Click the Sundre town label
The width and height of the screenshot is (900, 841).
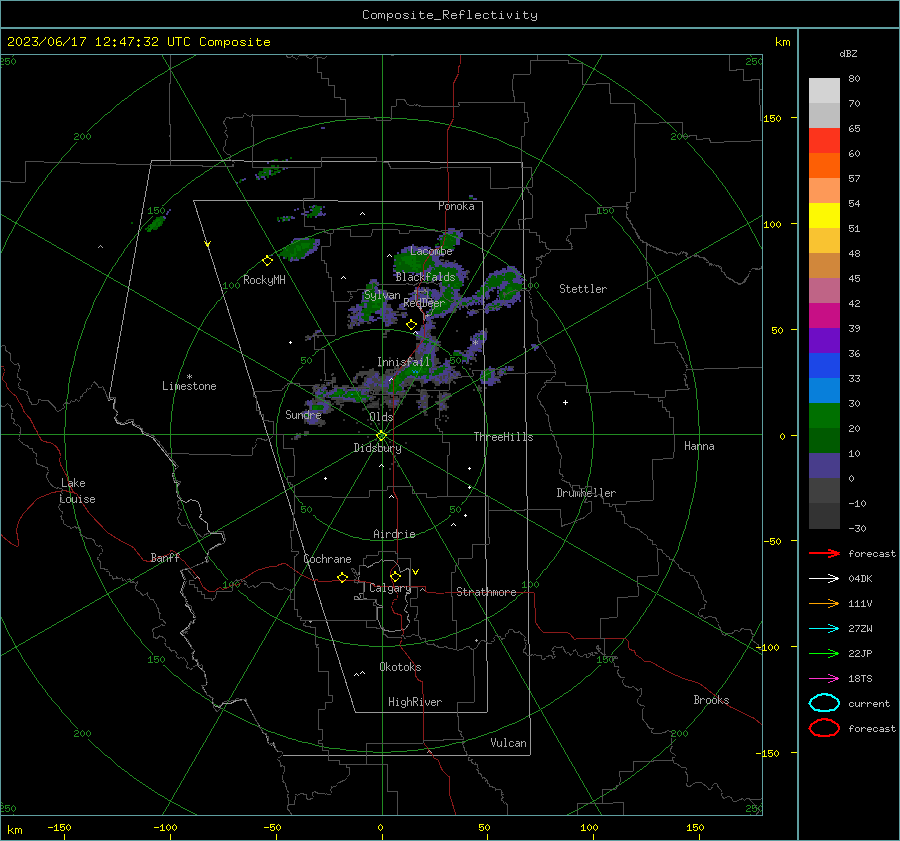[303, 414]
